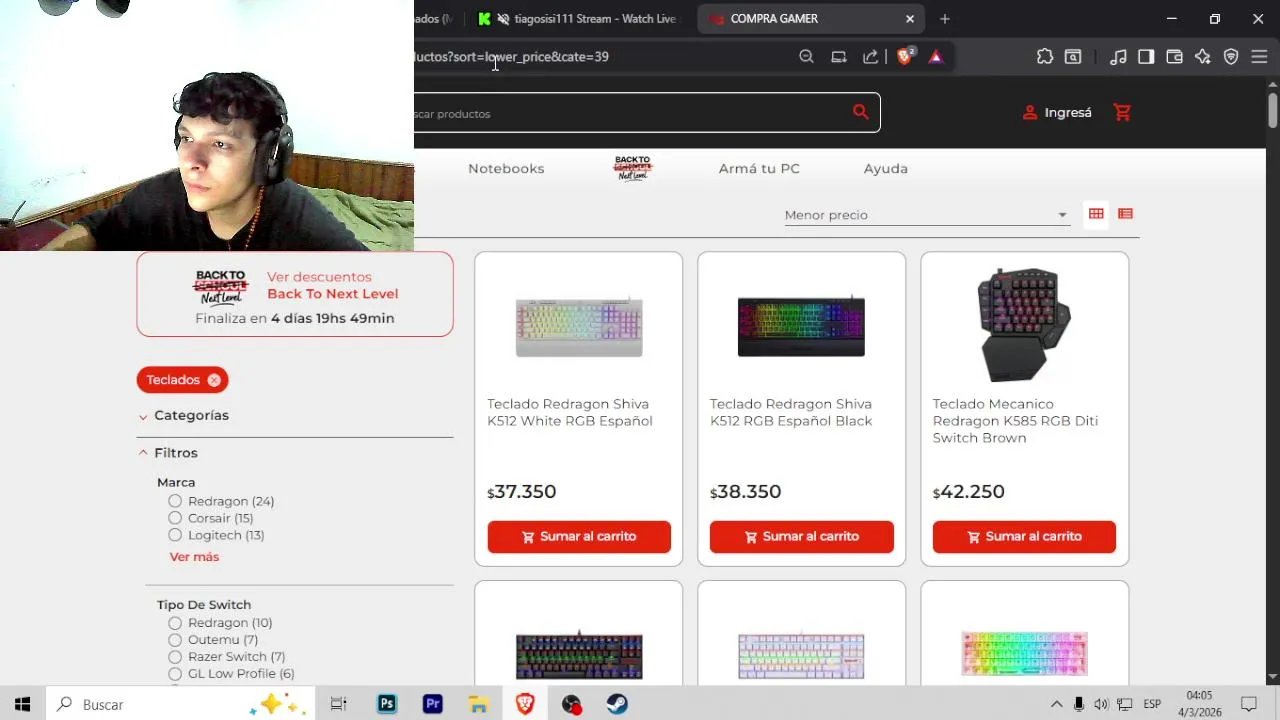The image size is (1280, 720).
Task: Open Shiva K512 RGB Black keyboard thumbnail
Action: click(x=801, y=326)
